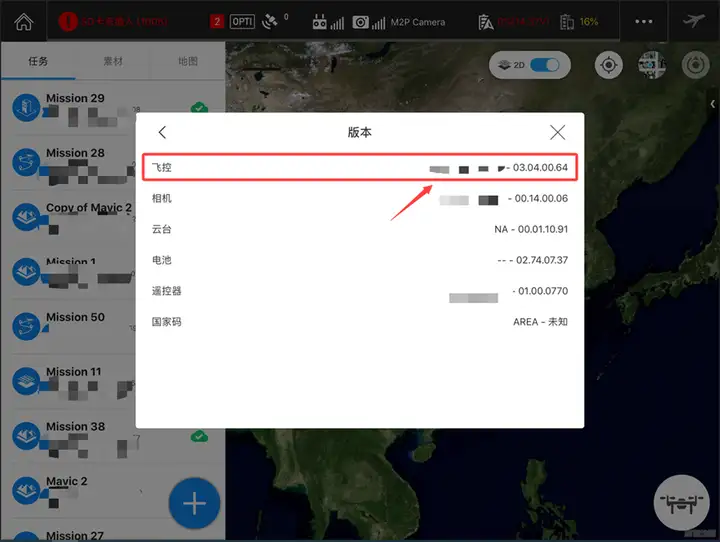Select the 国家码 row
Image resolution: width=720 pixels, height=542 pixels.
[x=360, y=322]
